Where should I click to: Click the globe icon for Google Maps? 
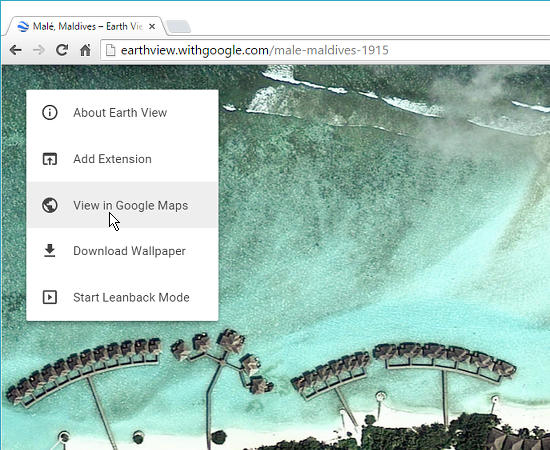point(50,205)
